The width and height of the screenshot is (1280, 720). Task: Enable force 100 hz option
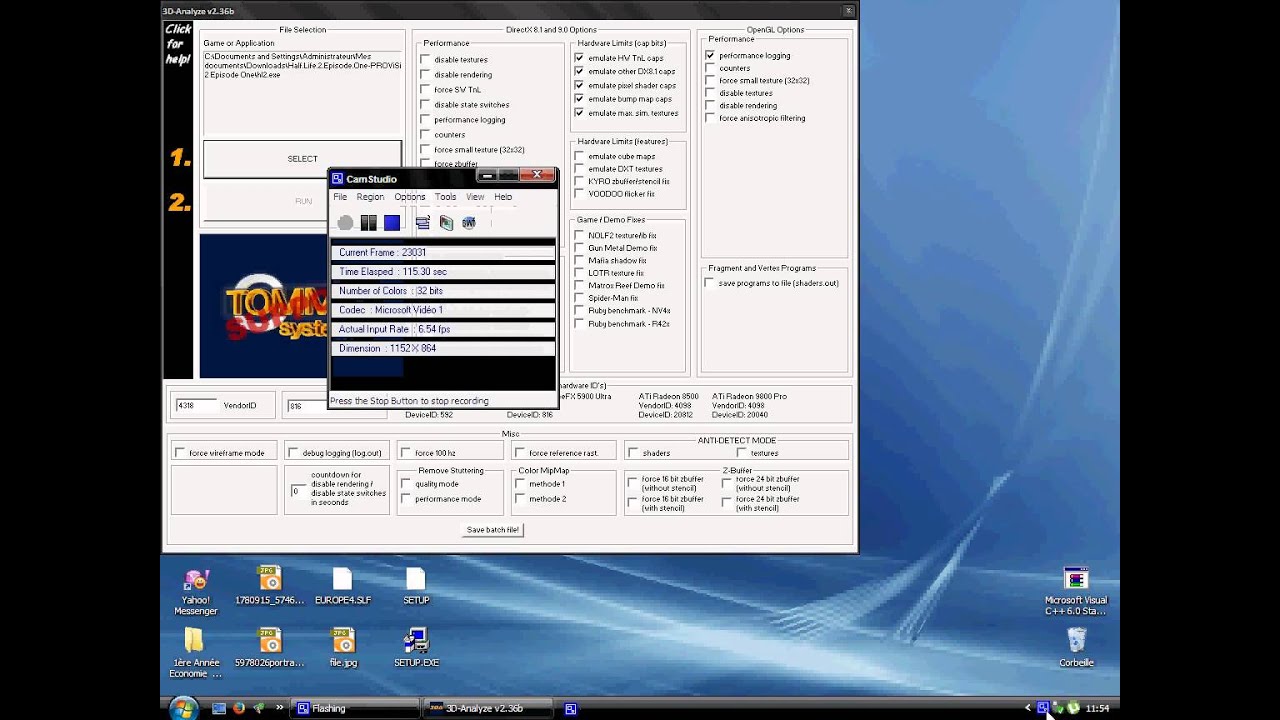pos(406,453)
